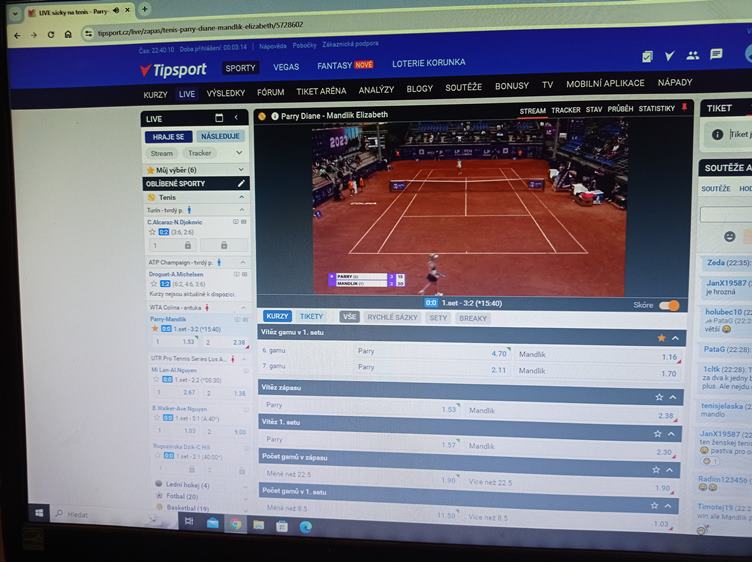752x562 pixels.
Task: Switch to the TRACKER tab
Action: tap(565, 110)
